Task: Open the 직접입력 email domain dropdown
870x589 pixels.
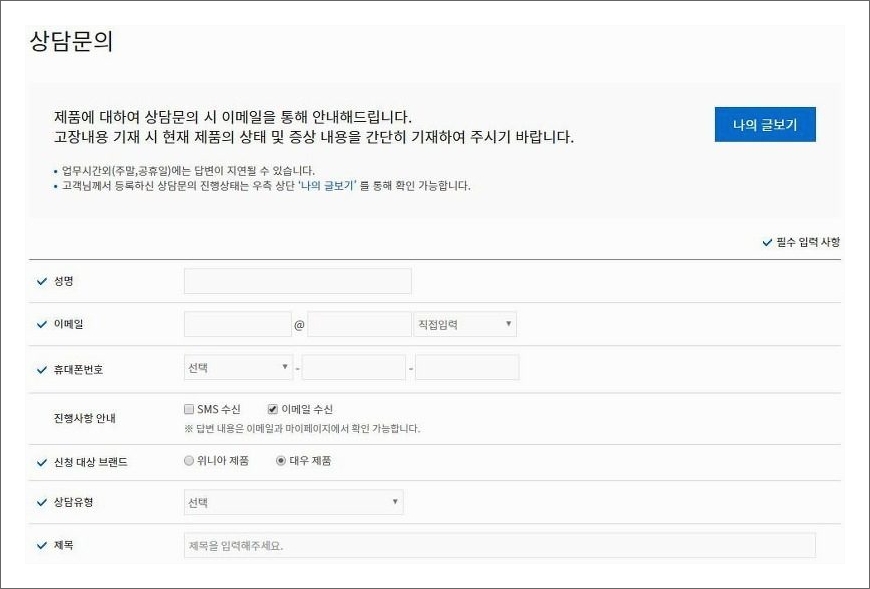Action: (463, 324)
